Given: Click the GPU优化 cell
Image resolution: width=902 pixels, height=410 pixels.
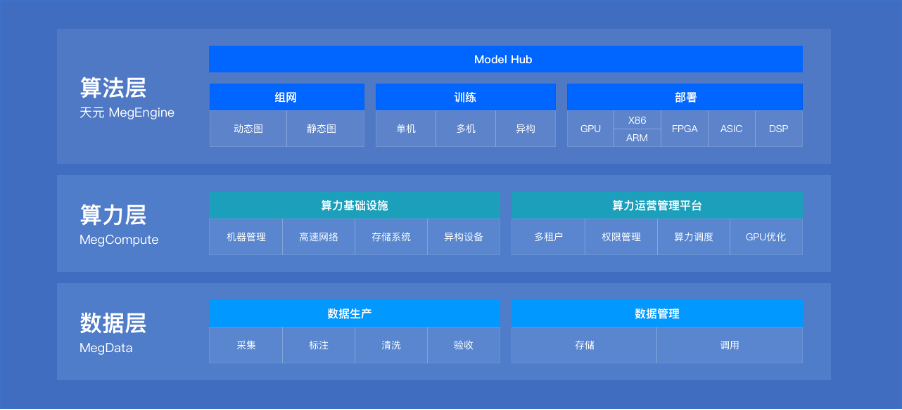Looking at the screenshot, I should pos(766,237).
